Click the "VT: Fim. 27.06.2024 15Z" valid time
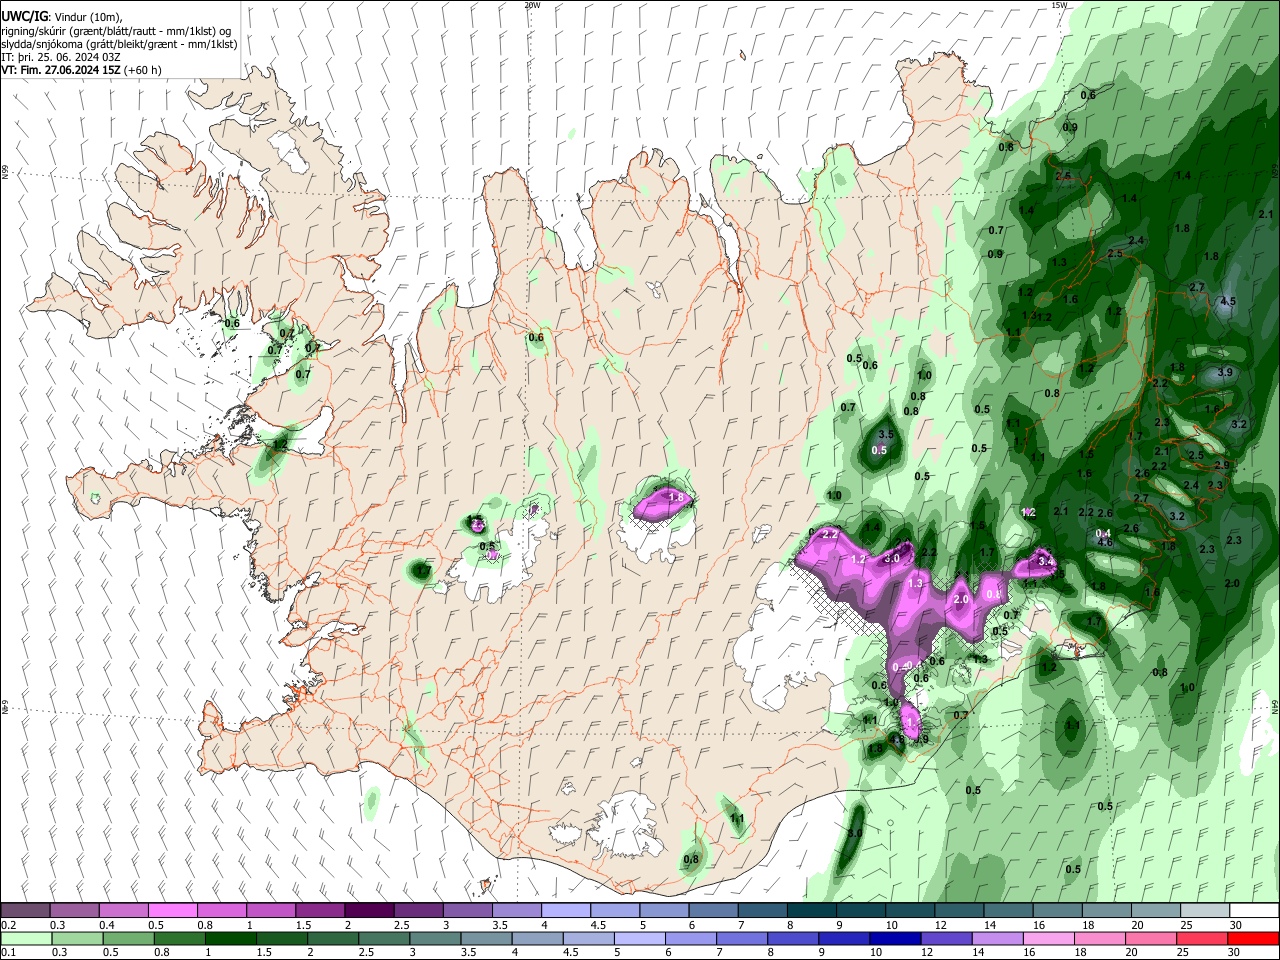The width and height of the screenshot is (1280, 960). coord(62,70)
